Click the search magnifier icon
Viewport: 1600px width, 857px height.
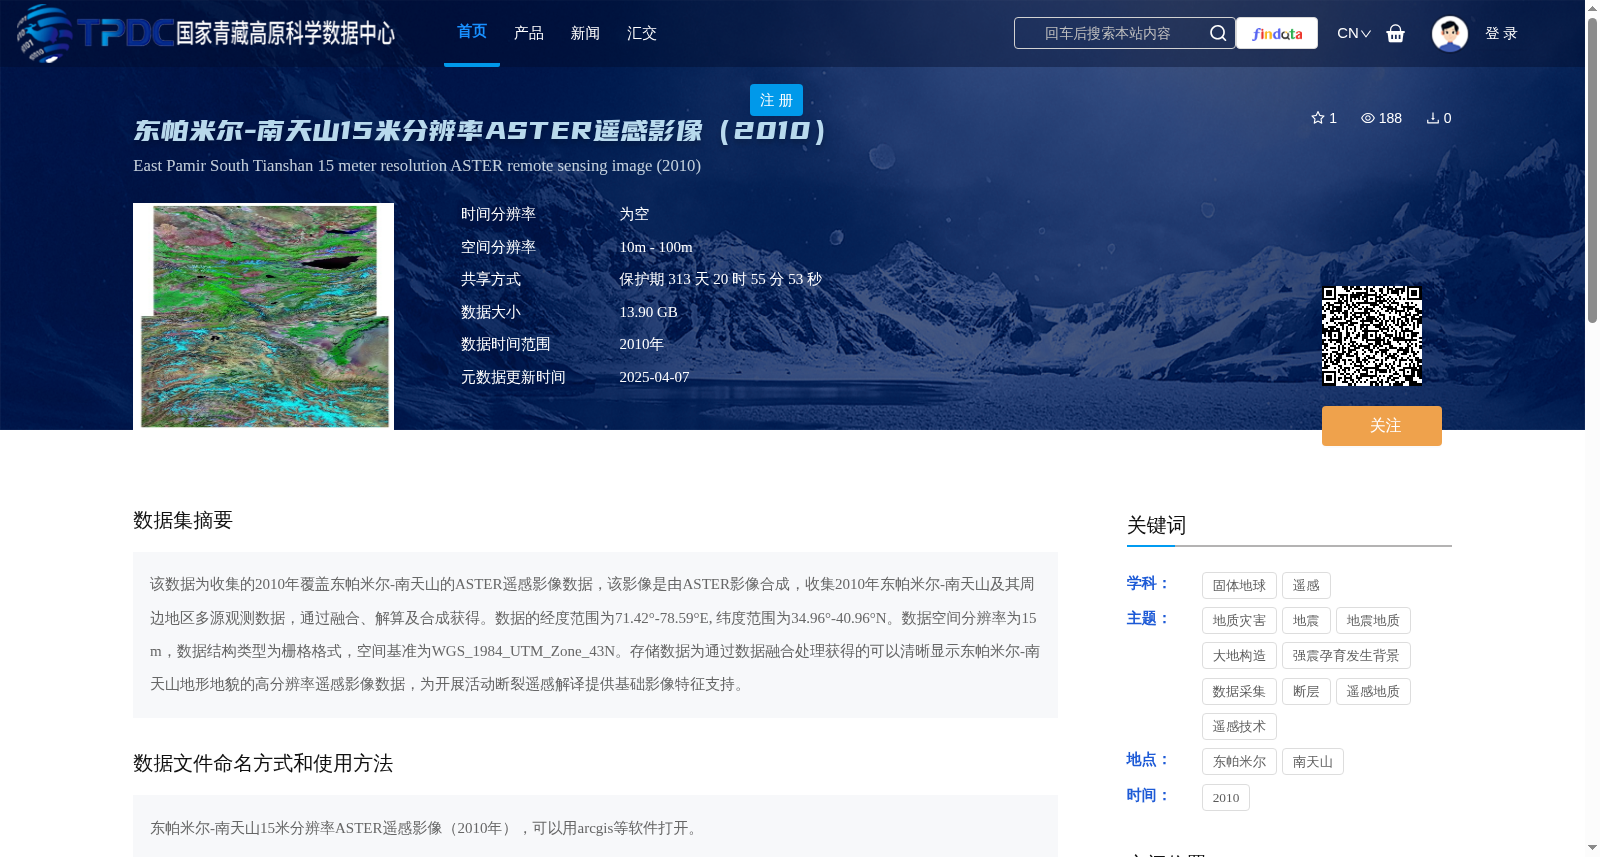click(1217, 33)
